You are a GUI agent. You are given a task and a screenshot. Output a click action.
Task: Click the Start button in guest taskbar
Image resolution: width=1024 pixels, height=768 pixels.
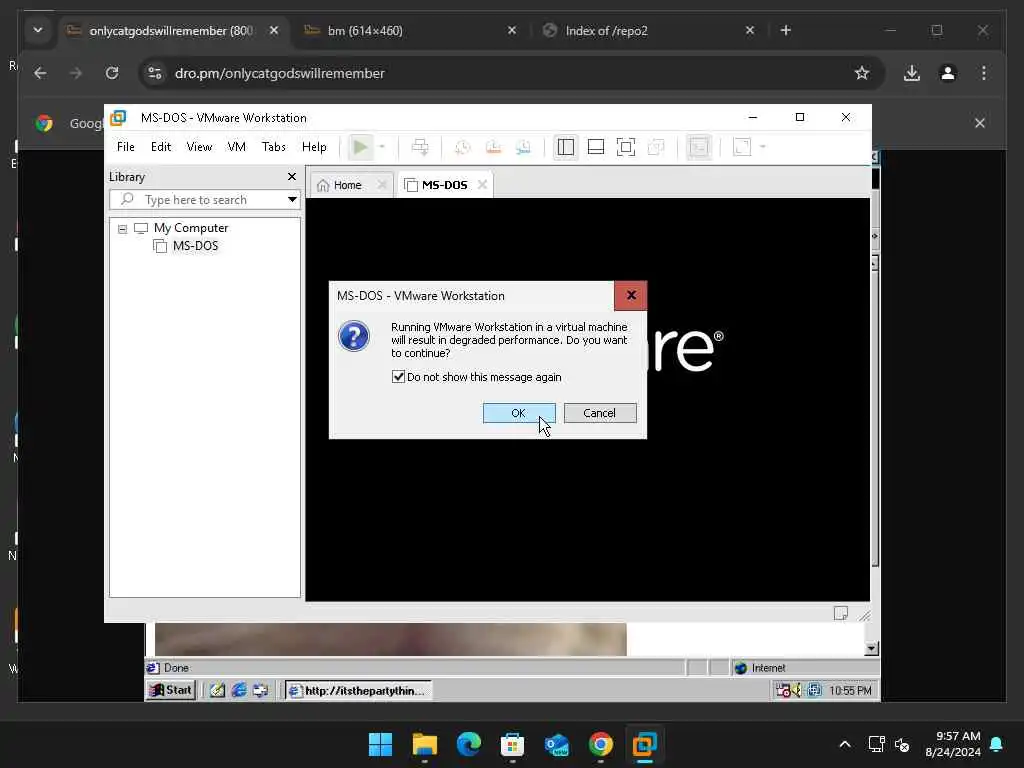tap(171, 690)
